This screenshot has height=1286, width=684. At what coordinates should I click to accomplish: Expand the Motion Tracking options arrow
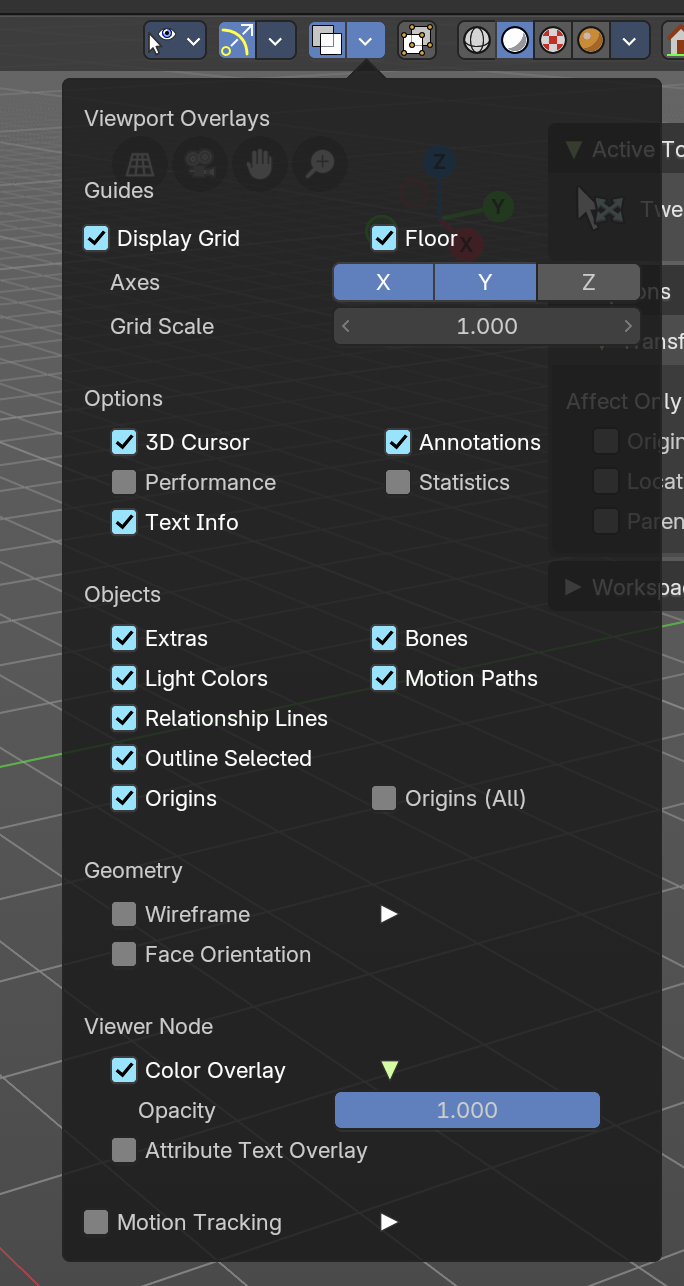point(390,1222)
